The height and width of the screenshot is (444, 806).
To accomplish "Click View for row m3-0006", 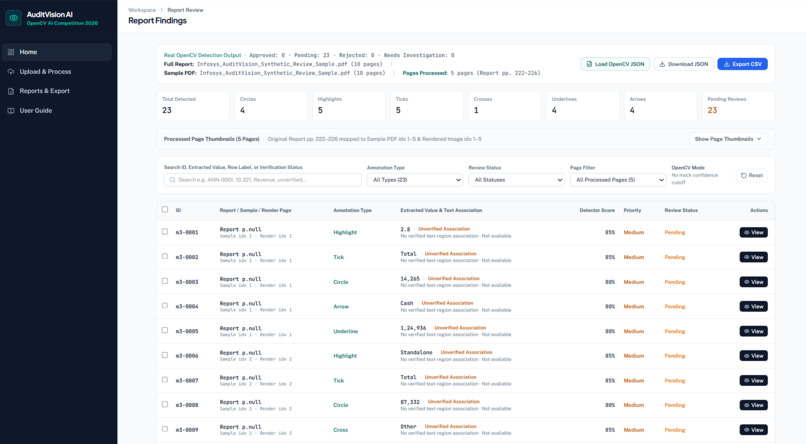I will [754, 356].
